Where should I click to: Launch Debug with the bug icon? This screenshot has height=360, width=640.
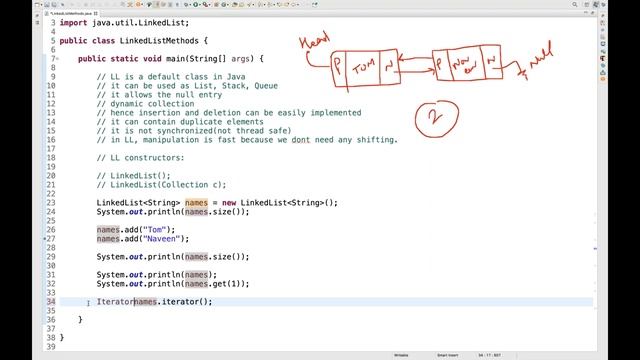coord(186,4)
